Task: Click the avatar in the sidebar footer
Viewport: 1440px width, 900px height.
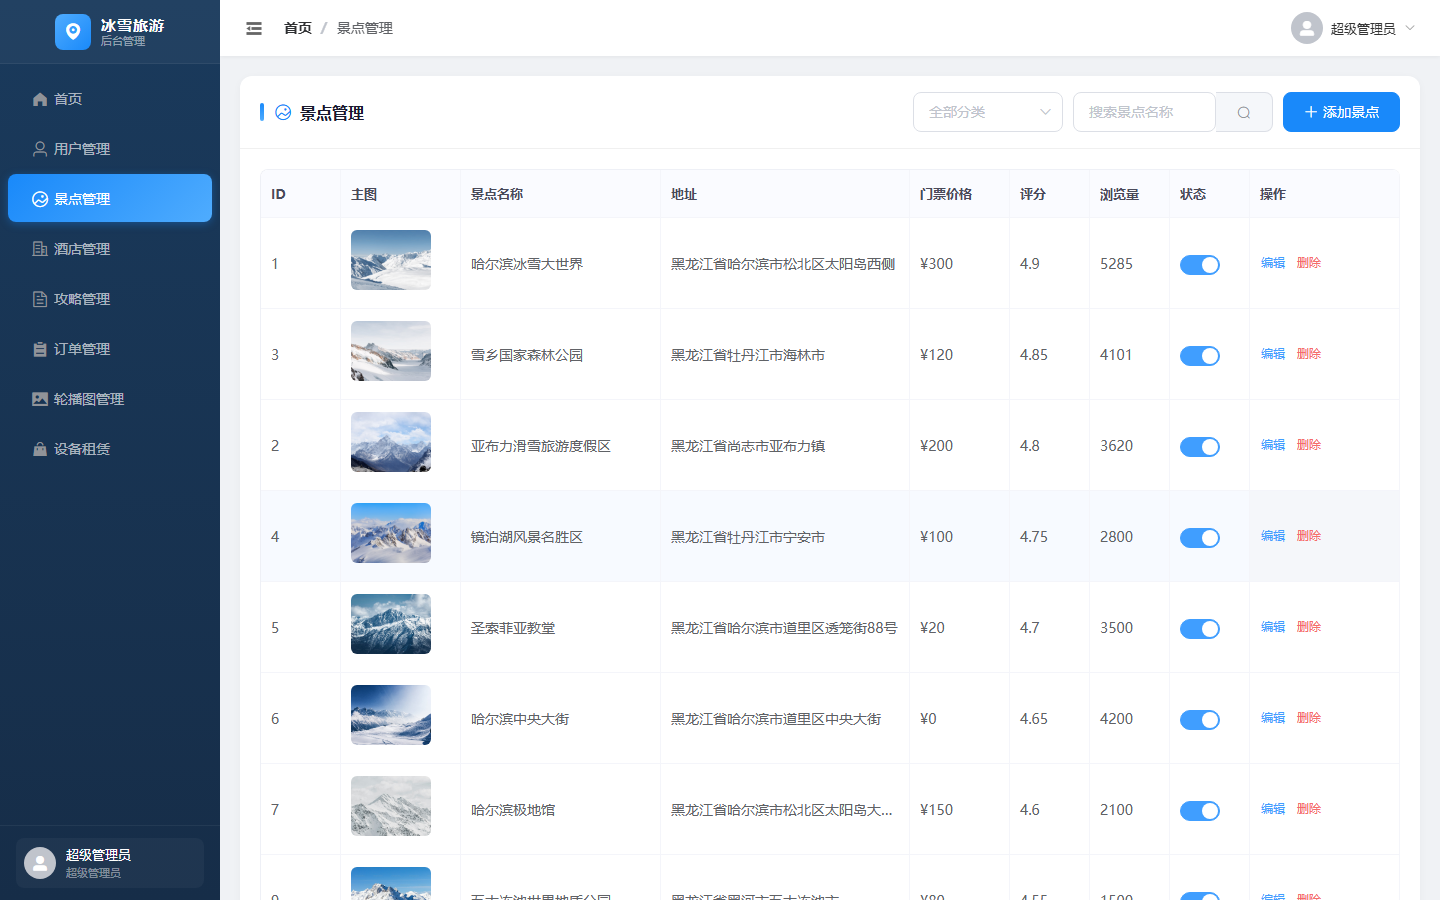Action: click(x=40, y=863)
